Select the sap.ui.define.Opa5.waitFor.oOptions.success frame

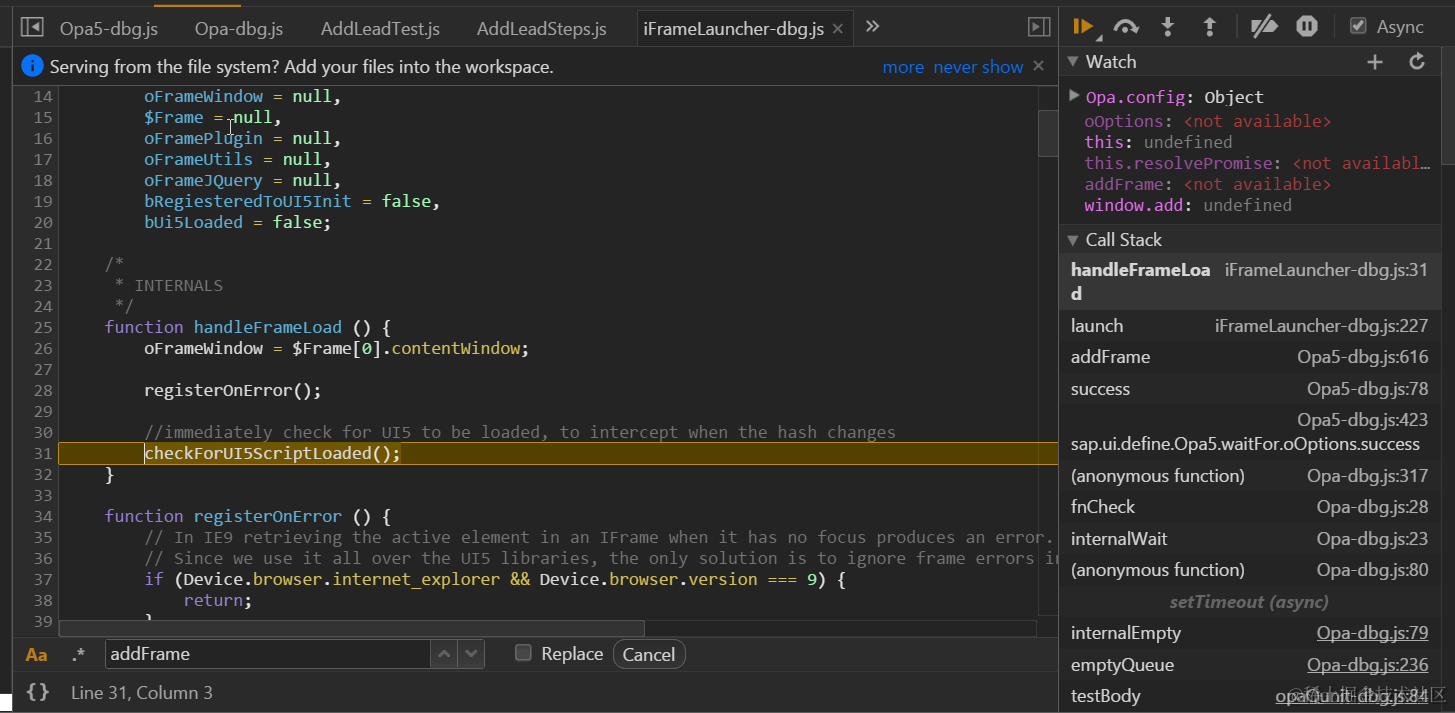(x=1249, y=431)
